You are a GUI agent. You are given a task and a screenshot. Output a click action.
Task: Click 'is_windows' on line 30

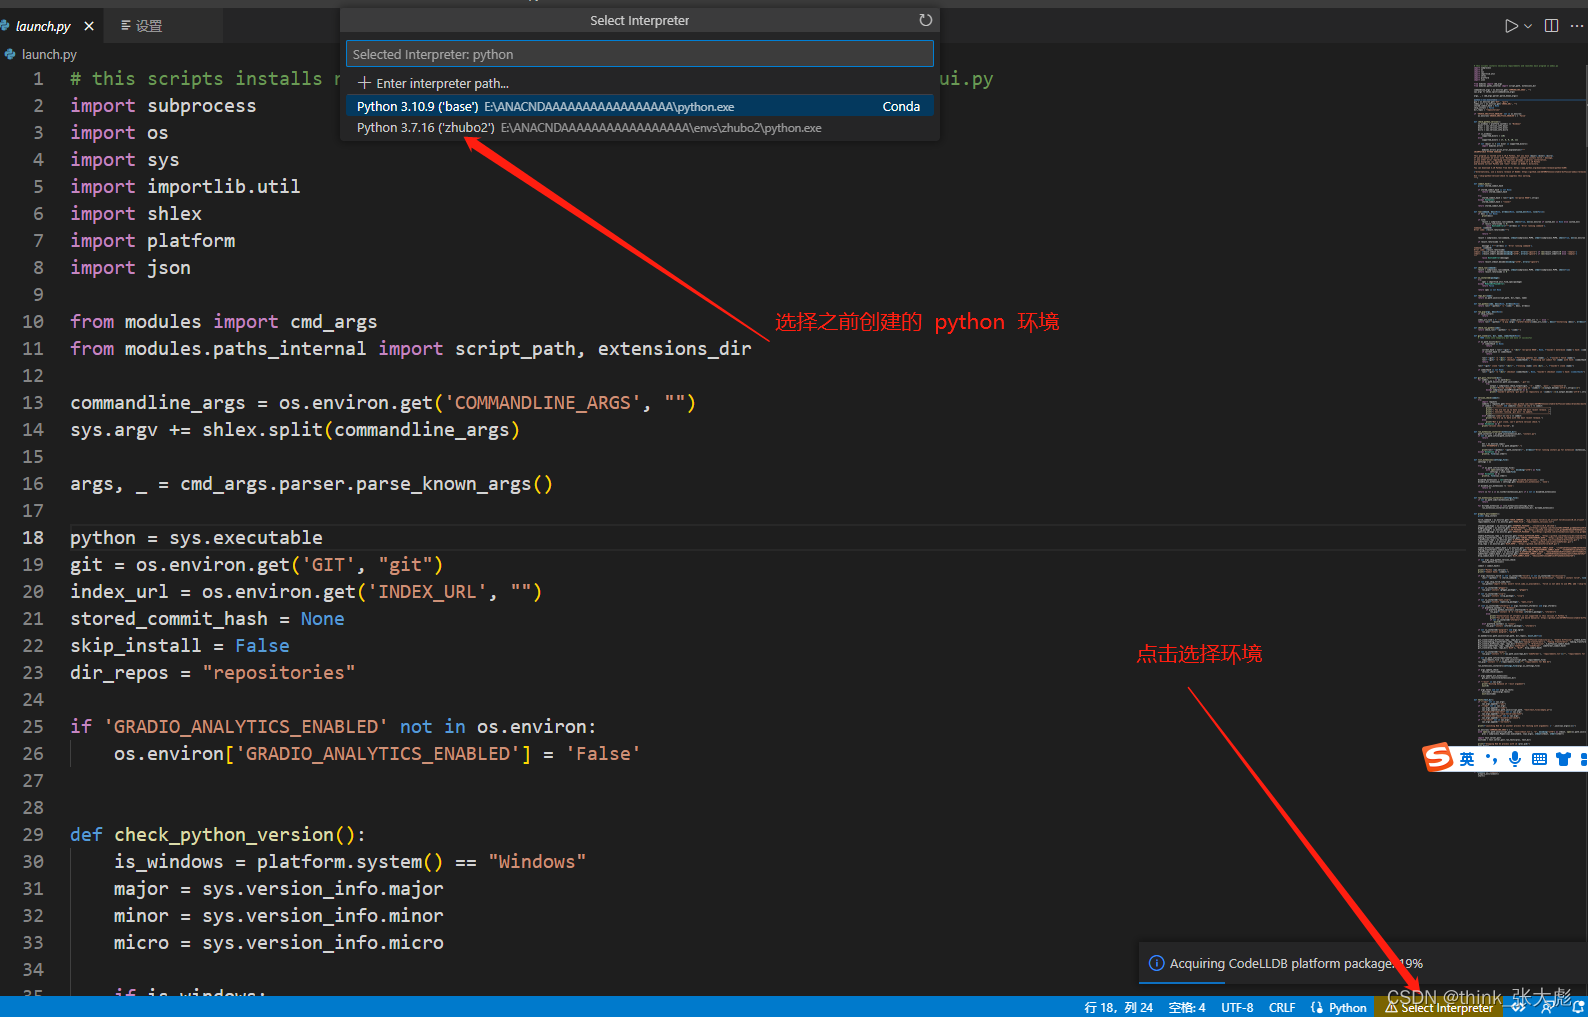[169, 862]
